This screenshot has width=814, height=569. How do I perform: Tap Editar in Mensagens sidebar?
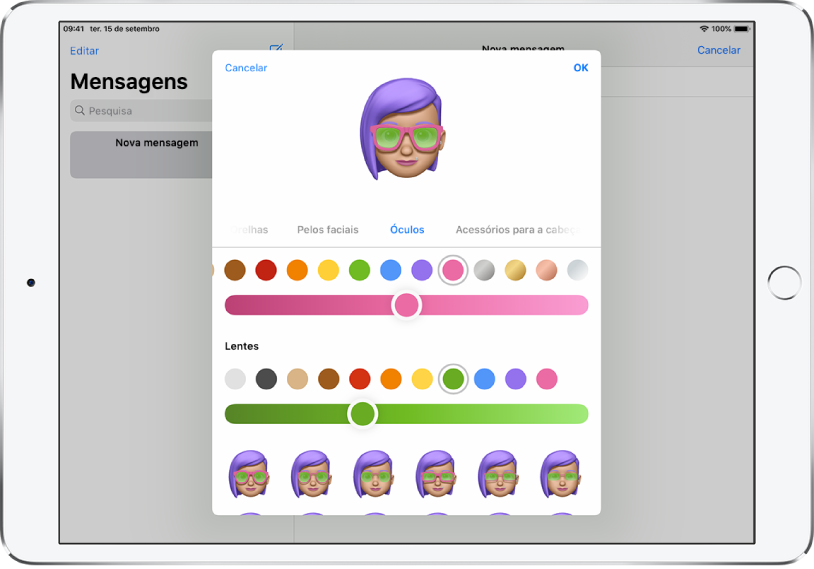(84, 51)
